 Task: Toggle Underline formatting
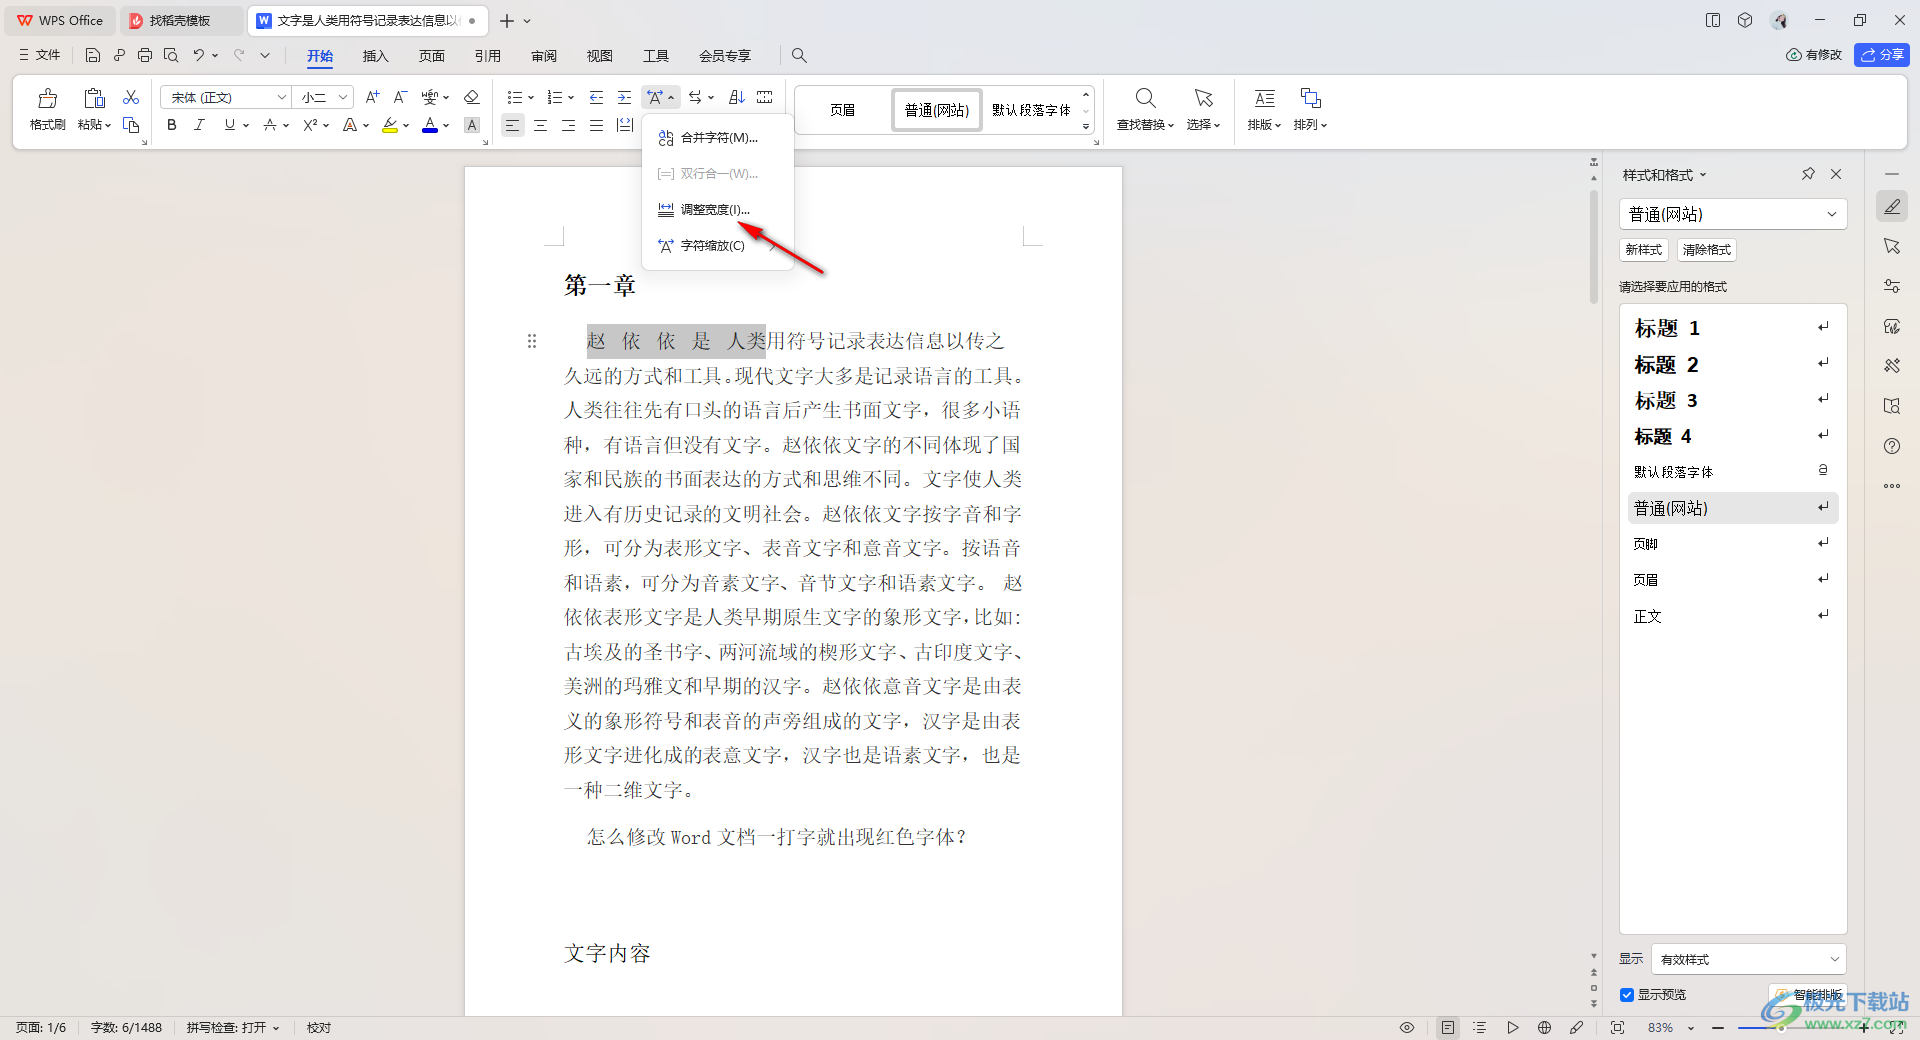230,125
